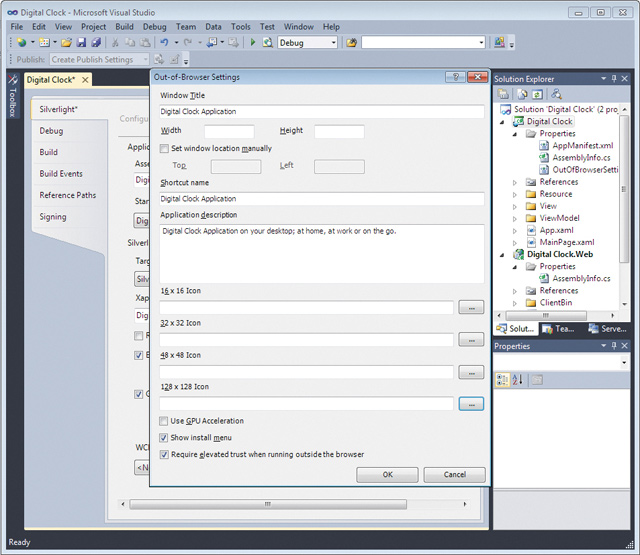Viewport: 640px width, 555px height.
Task: Click the project page horizontal scrollbar thumb
Action: click(x=268, y=504)
